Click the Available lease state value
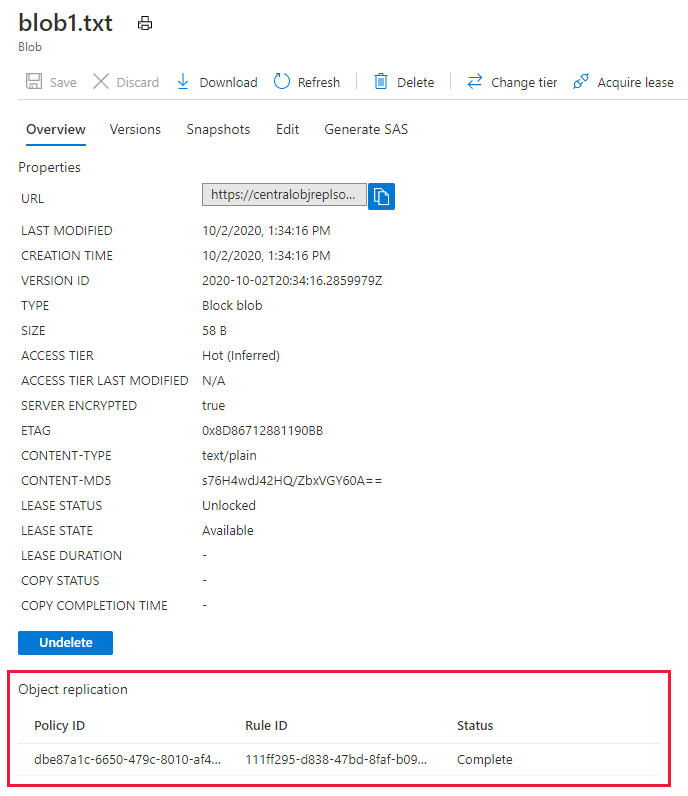 point(227,530)
